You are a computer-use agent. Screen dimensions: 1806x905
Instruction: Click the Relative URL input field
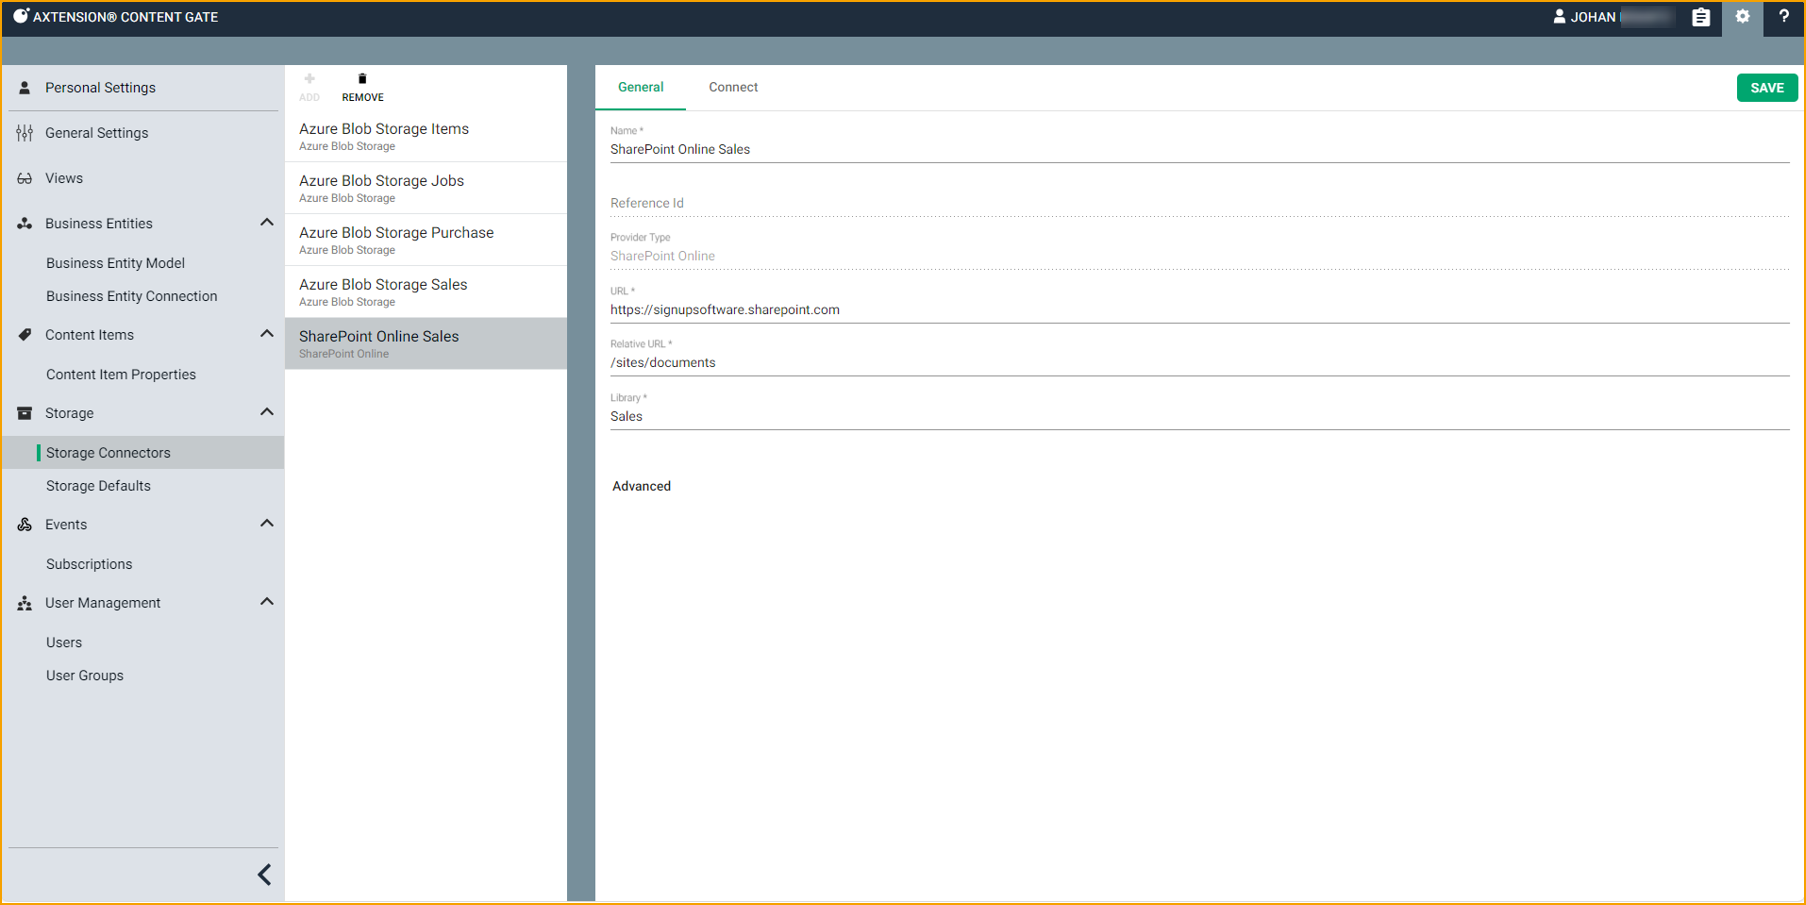[x=1199, y=363]
